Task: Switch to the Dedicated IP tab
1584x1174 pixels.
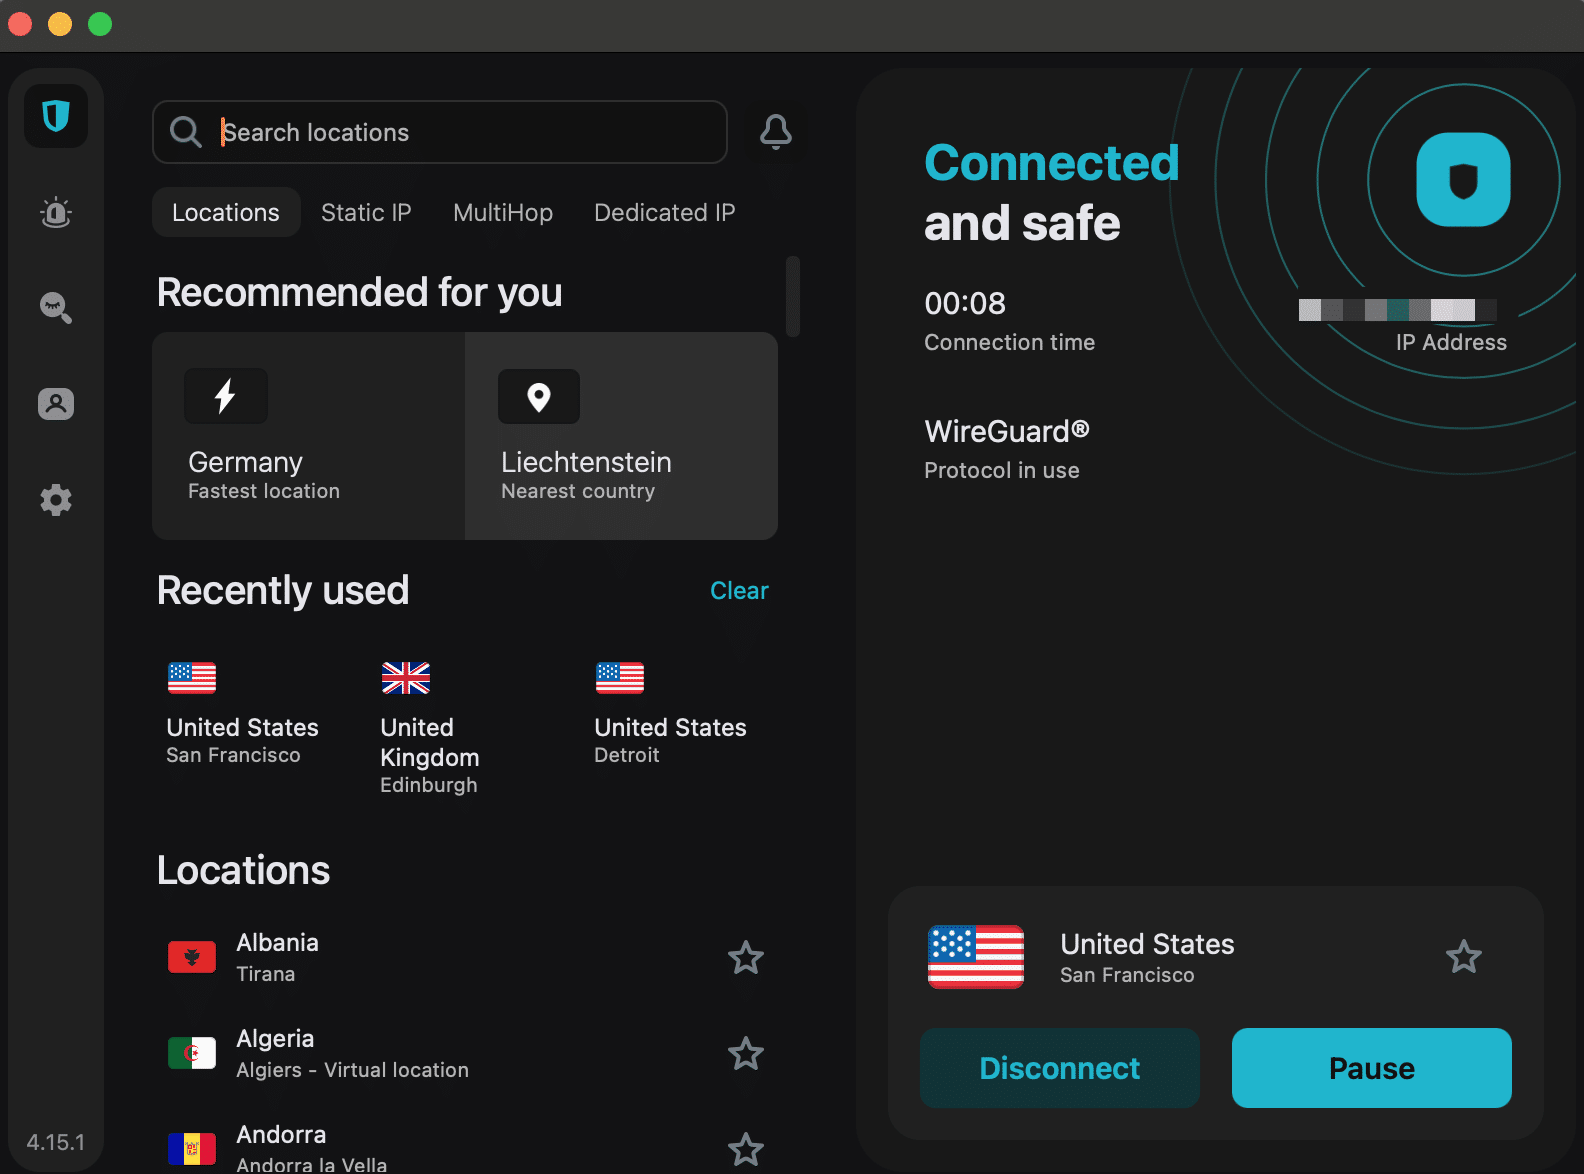Action: coord(665,212)
